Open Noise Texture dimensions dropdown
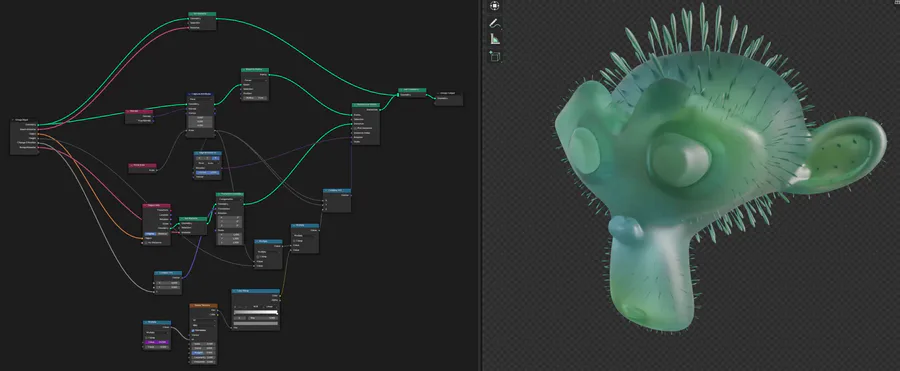Image resolution: width=900 pixels, height=371 pixels. coord(203,320)
